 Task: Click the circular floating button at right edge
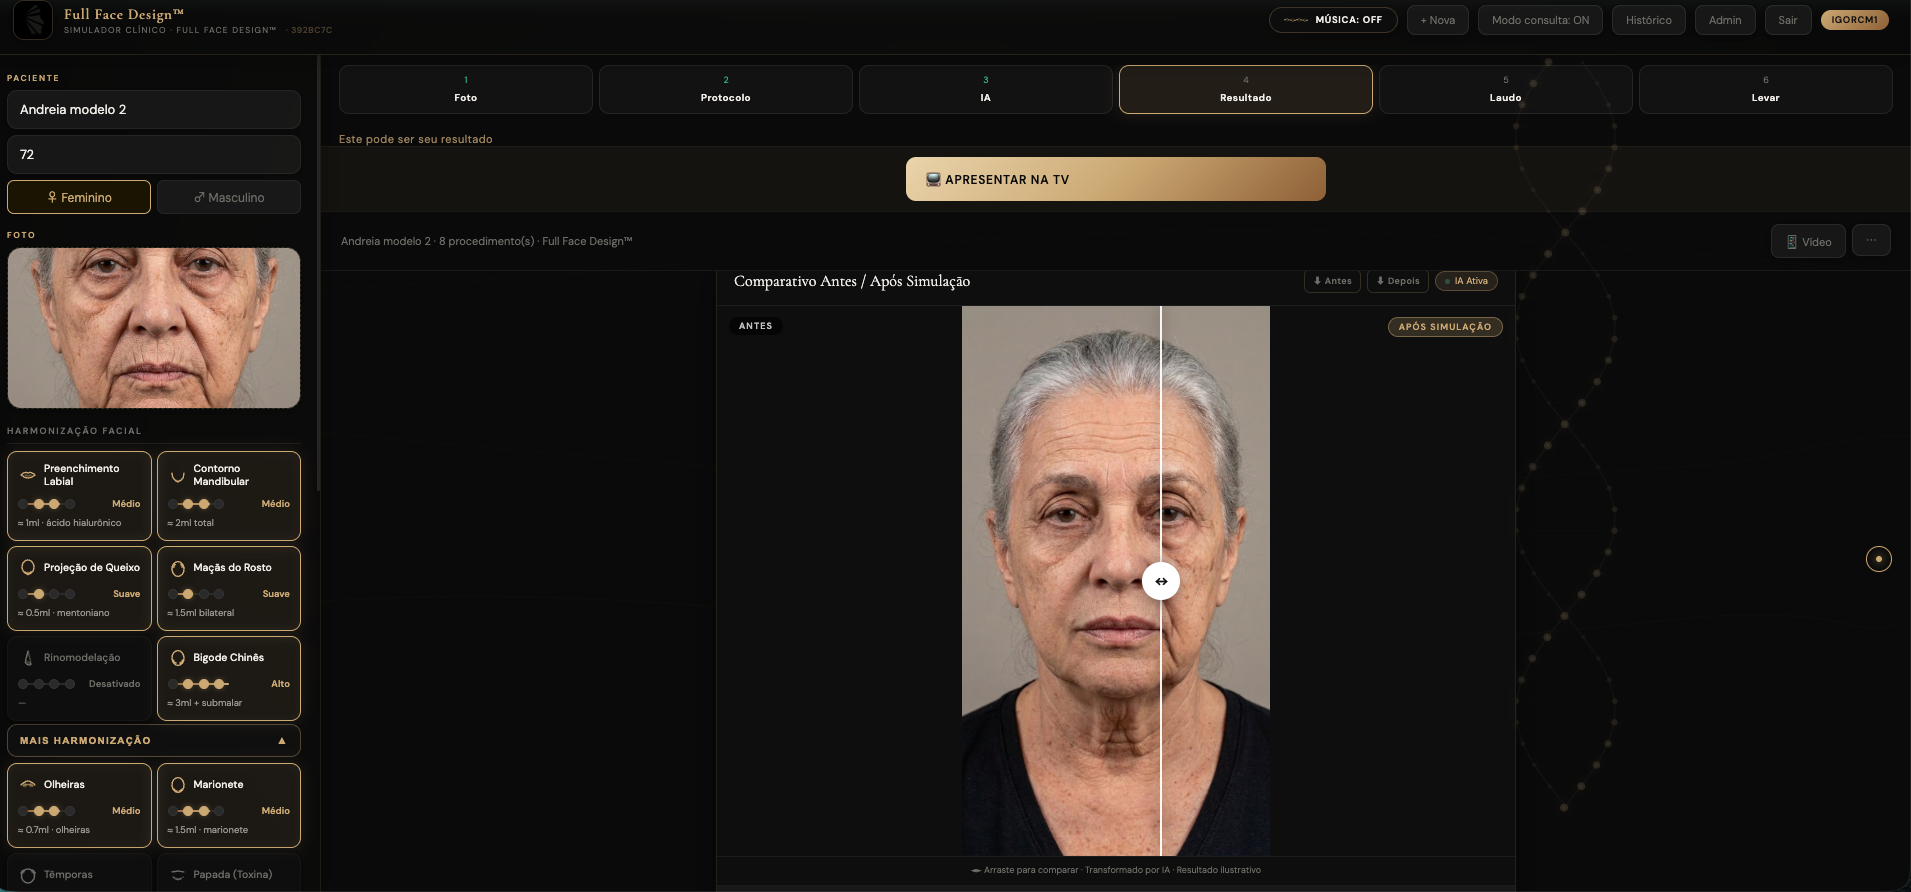(x=1879, y=559)
